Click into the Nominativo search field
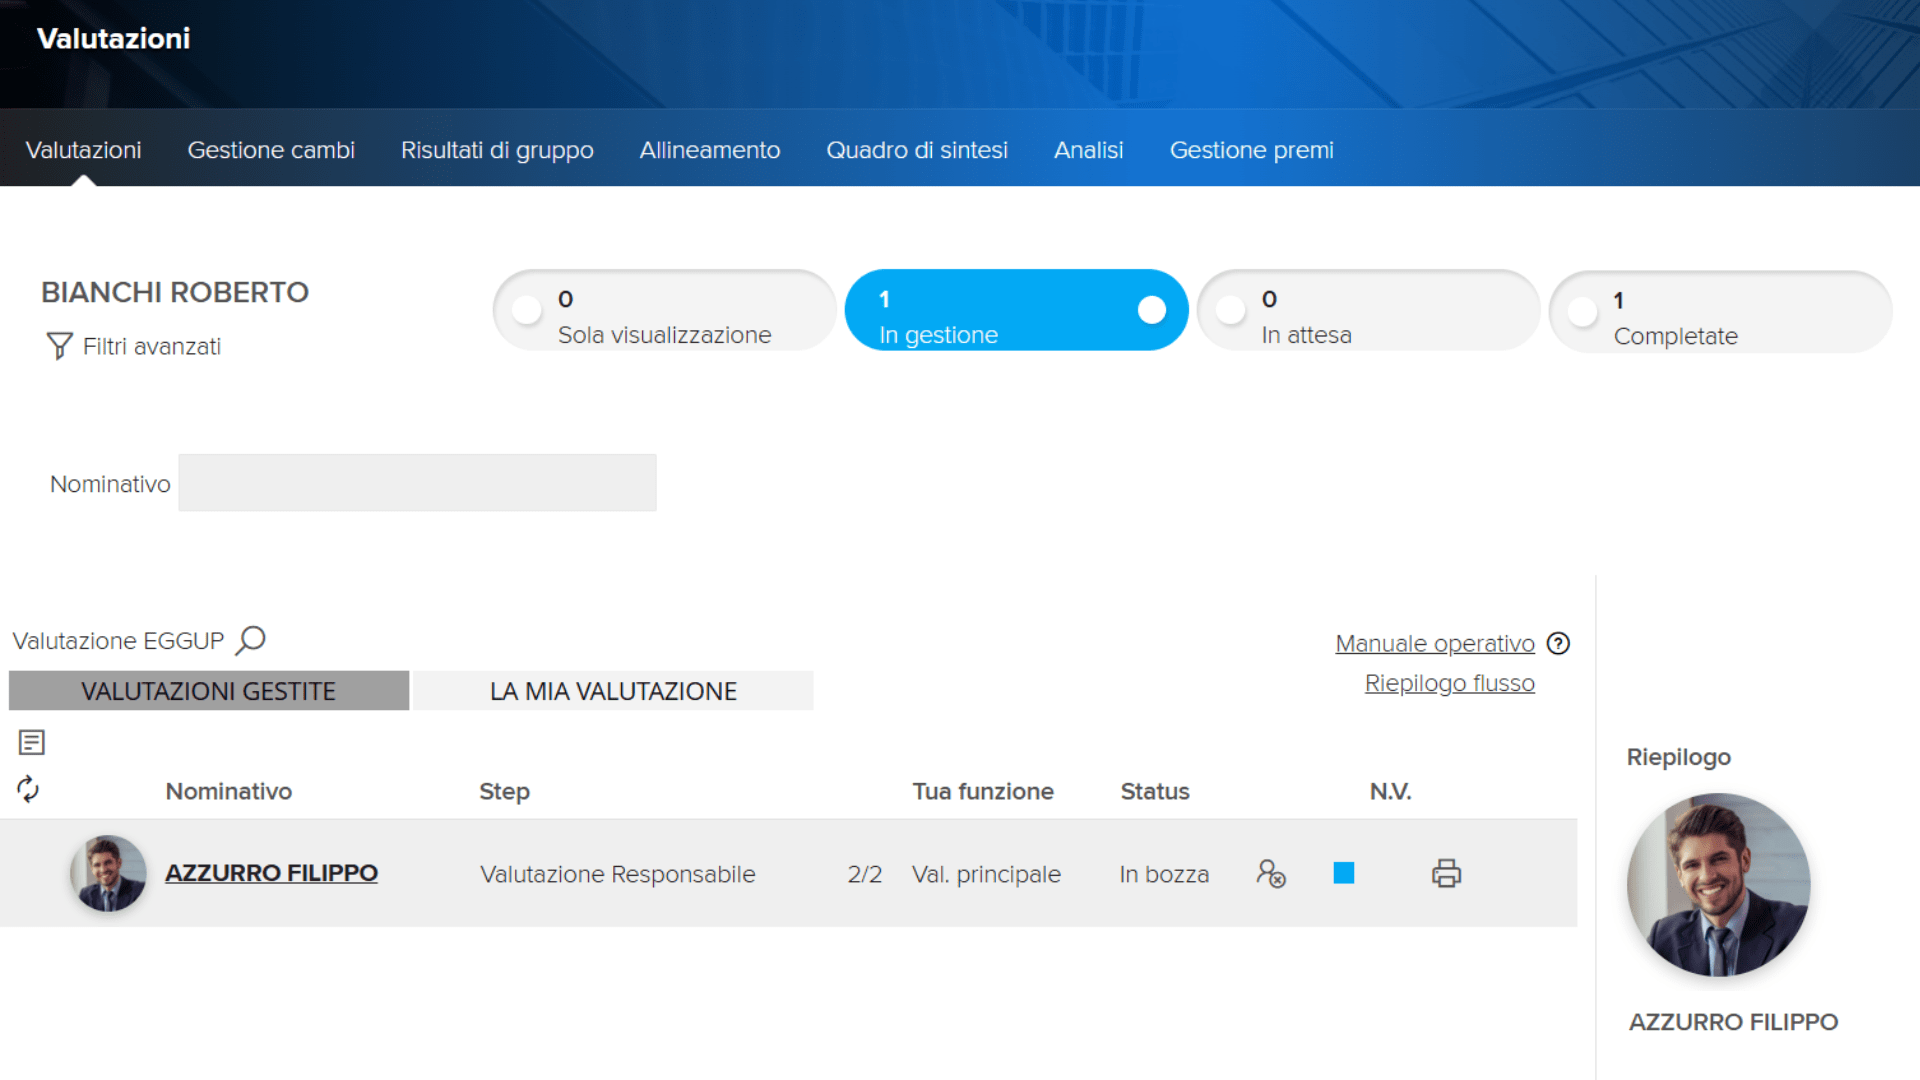The image size is (1920, 1080). pyautogui.click(x=417, y=483)
